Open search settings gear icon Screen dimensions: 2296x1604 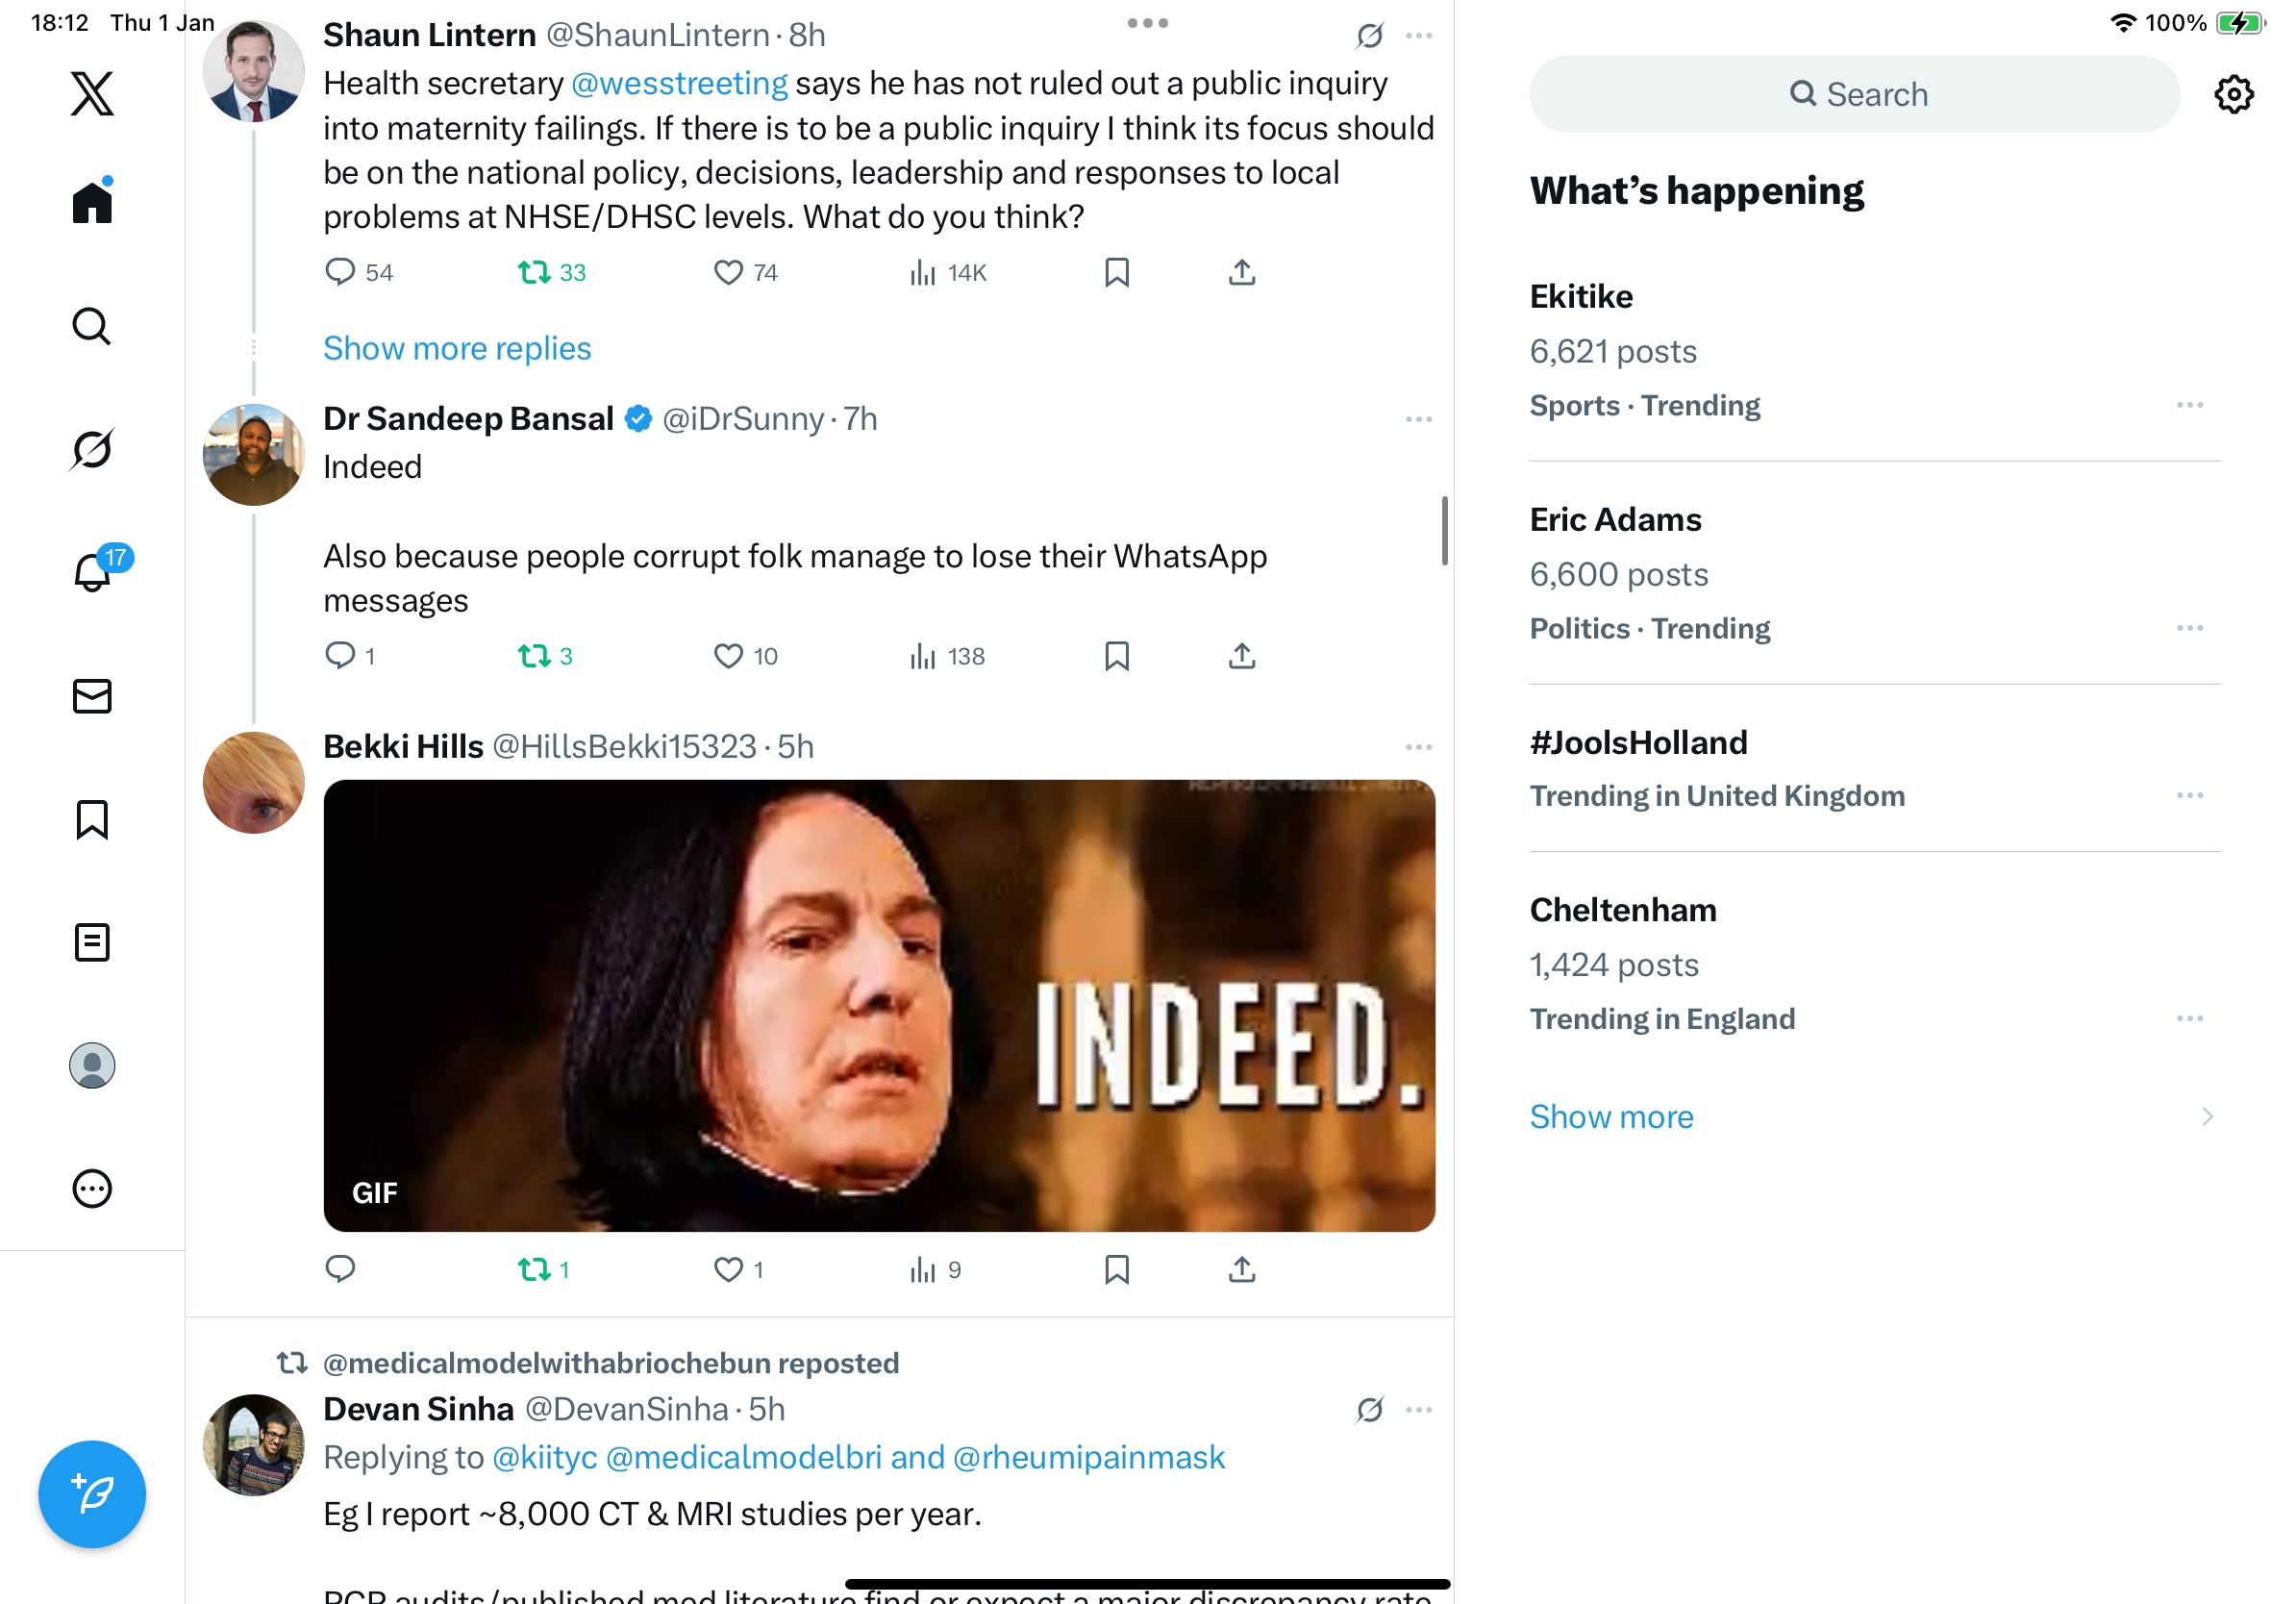[2233, 94]
